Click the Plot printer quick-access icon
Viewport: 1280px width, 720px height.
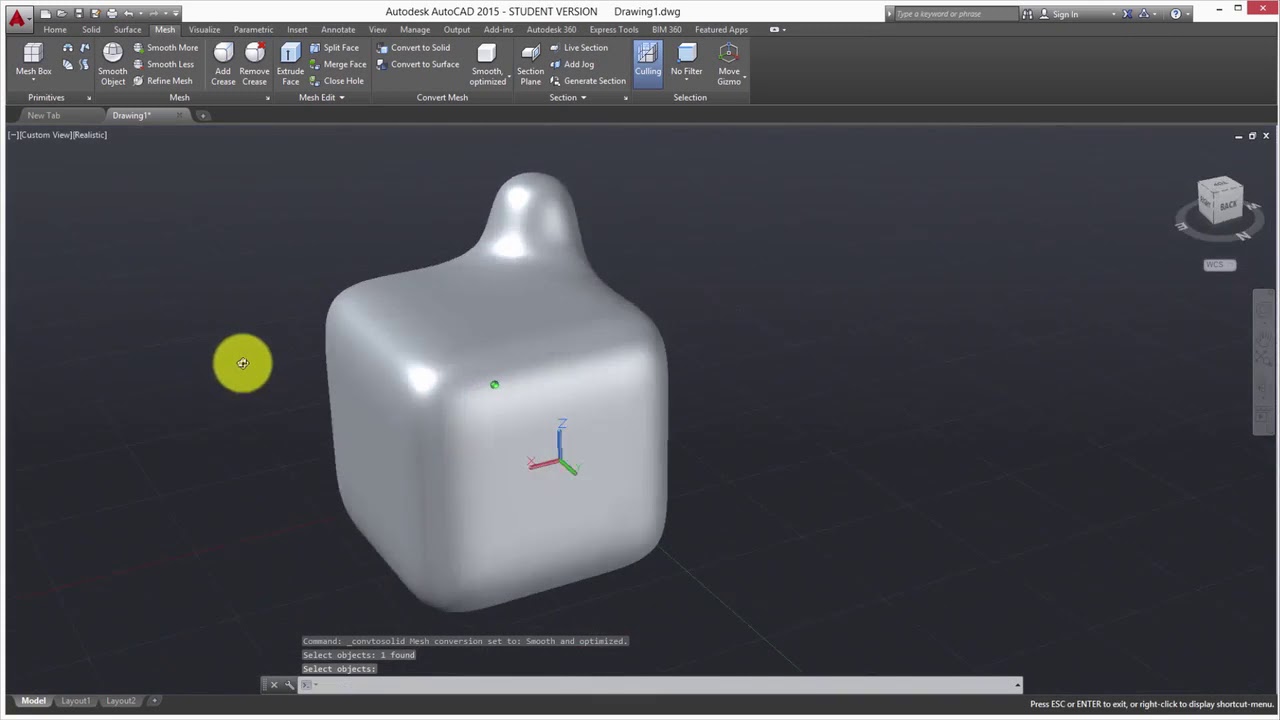tap(111, 13)
